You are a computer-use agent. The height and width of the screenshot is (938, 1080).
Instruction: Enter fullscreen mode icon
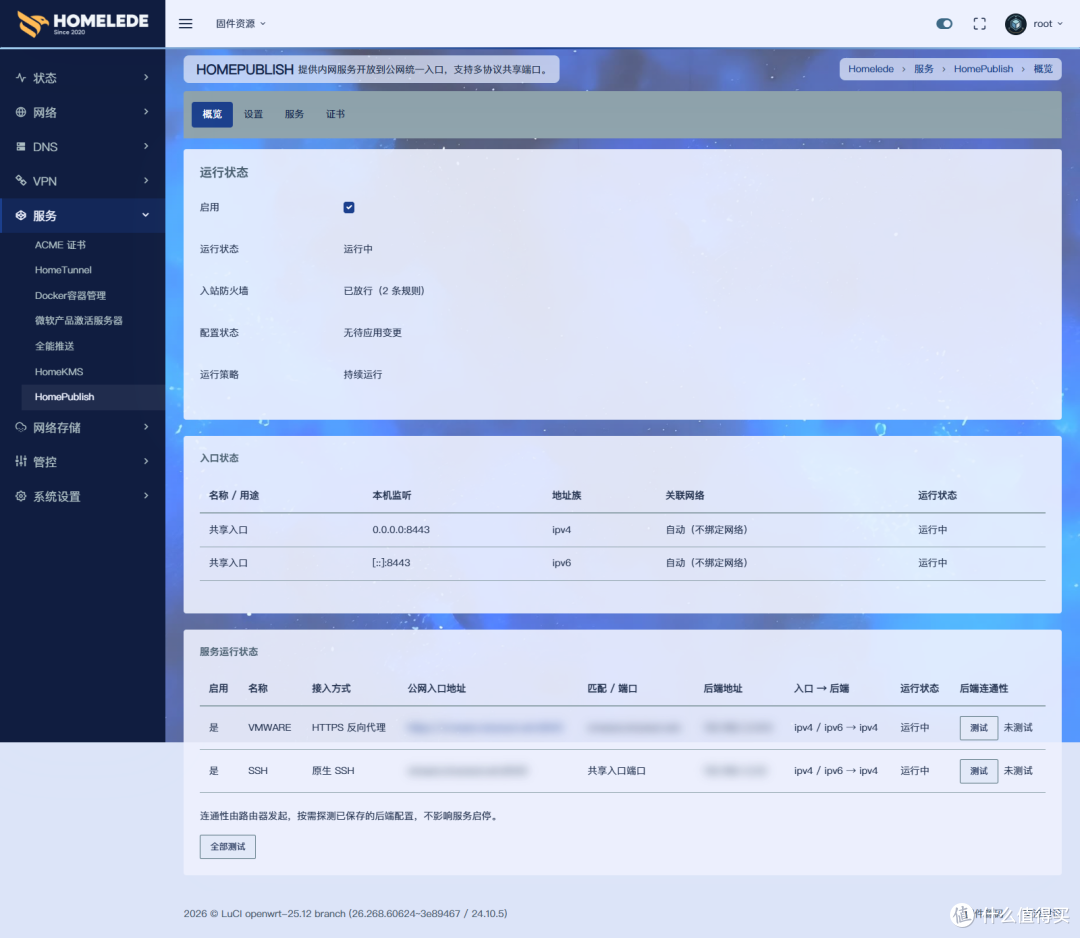(x=979, y=24)
